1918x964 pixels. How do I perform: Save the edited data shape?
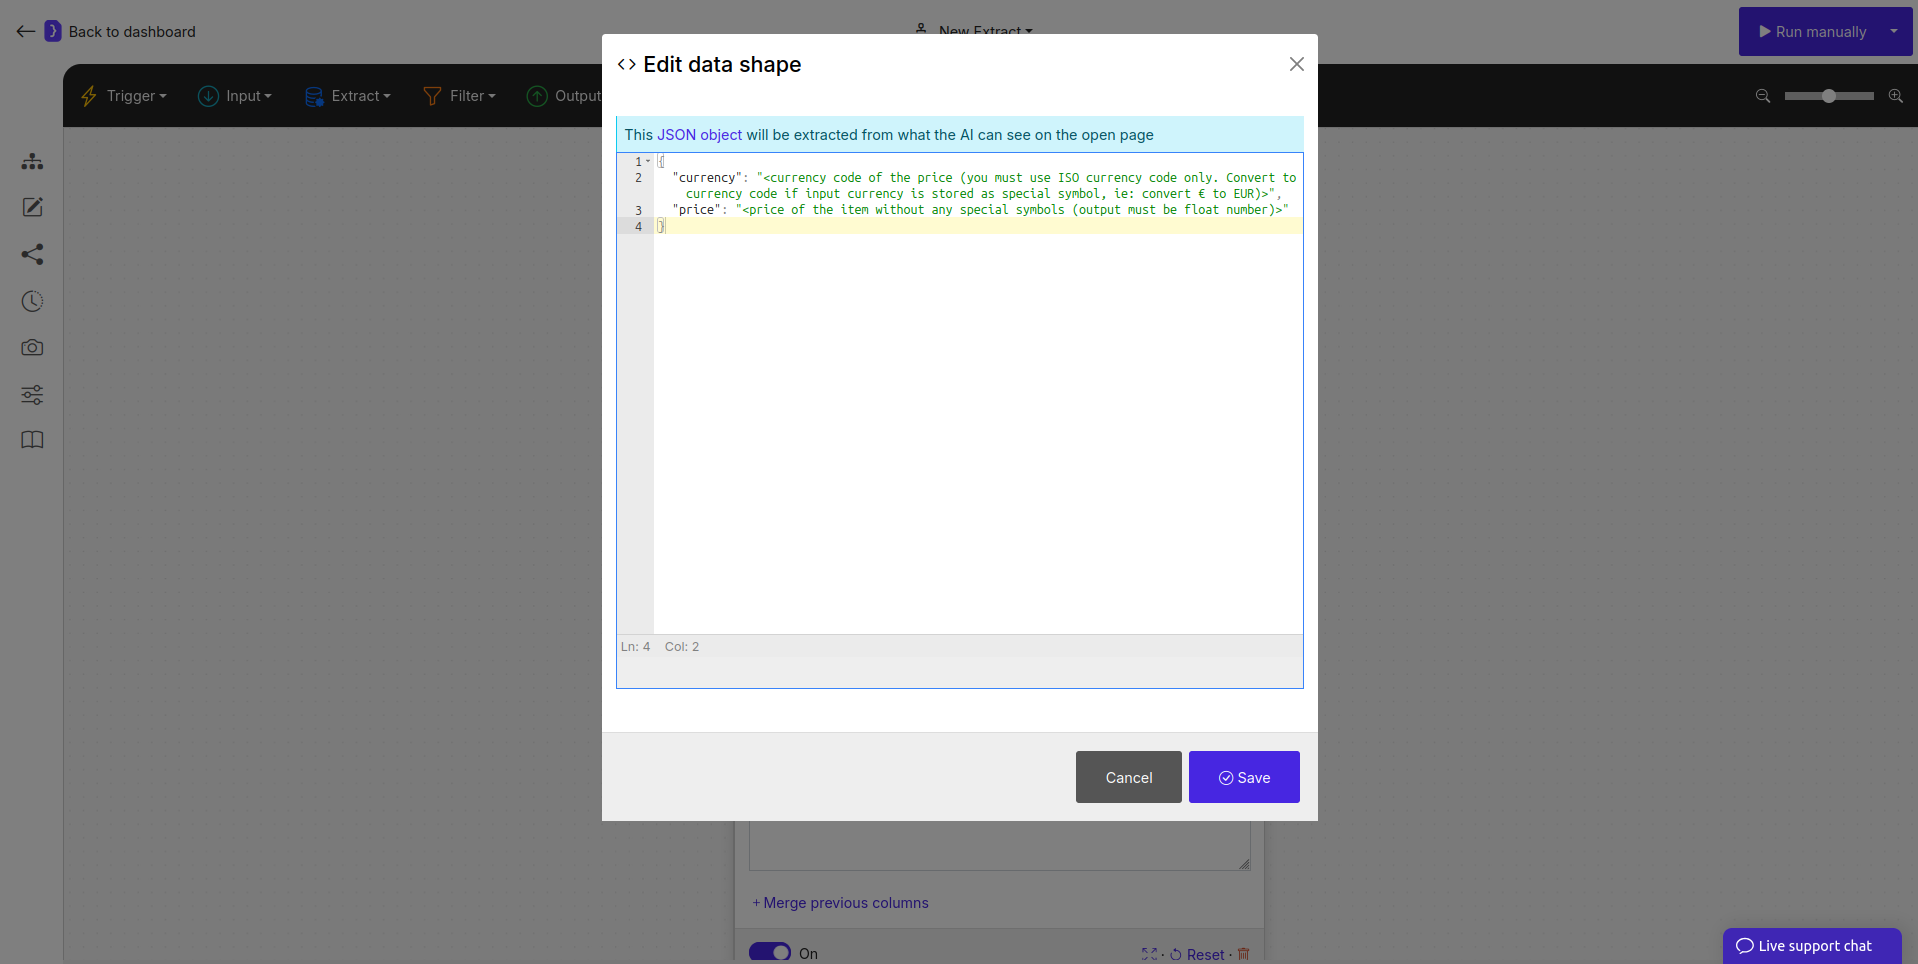1243,777
